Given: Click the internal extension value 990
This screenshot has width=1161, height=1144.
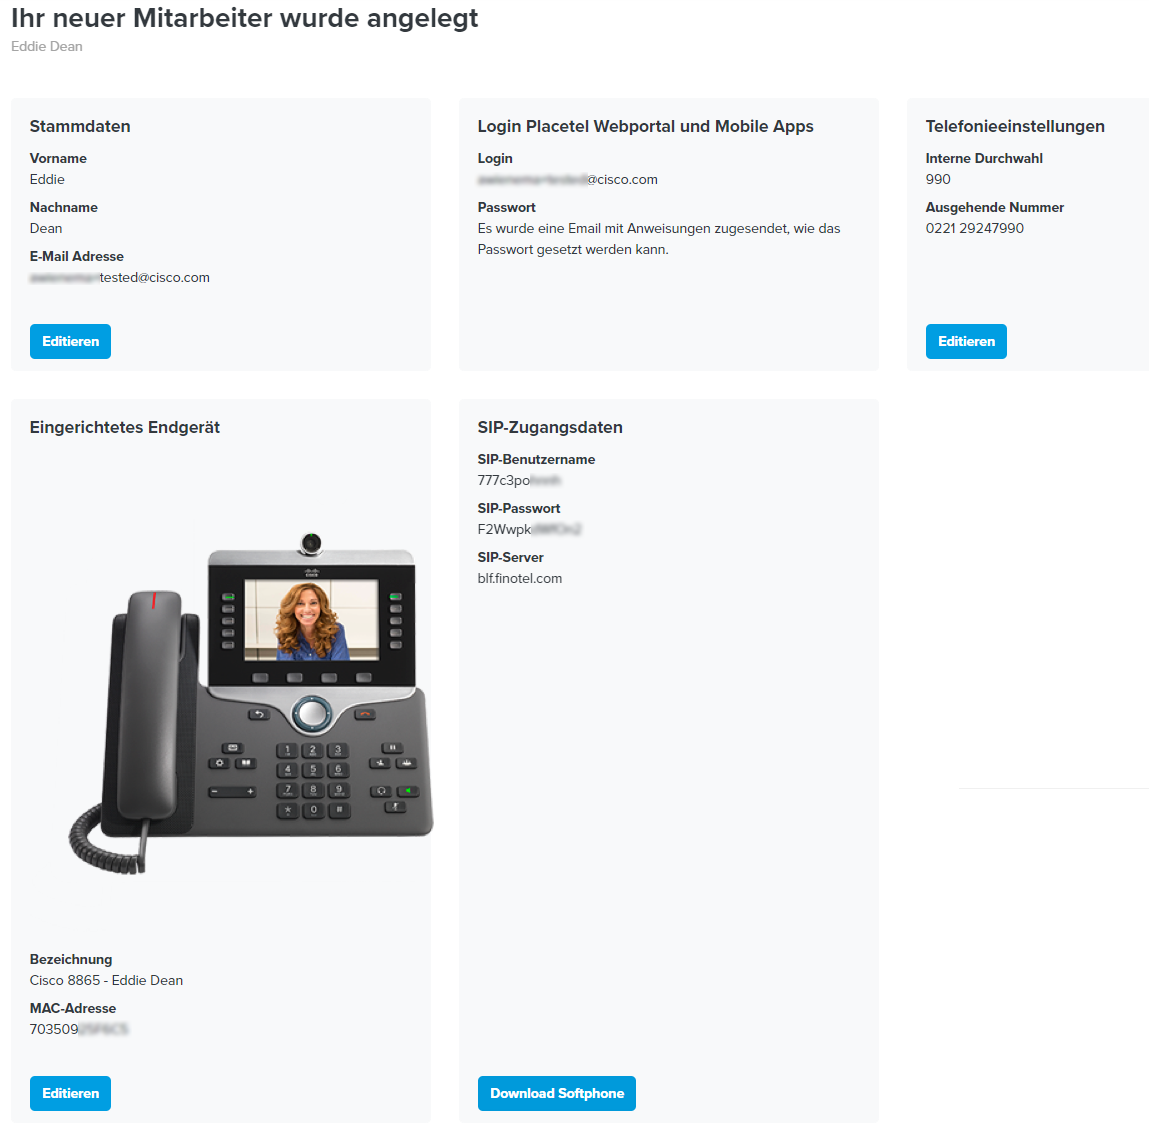Looking at the screenshot, I should (x=938, y=179).
